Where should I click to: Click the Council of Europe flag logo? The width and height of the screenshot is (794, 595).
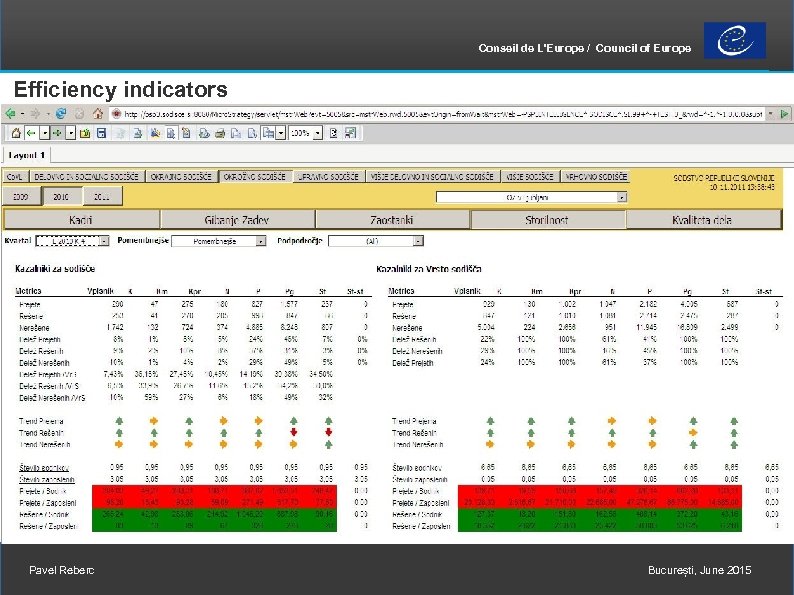click(735, 40)
